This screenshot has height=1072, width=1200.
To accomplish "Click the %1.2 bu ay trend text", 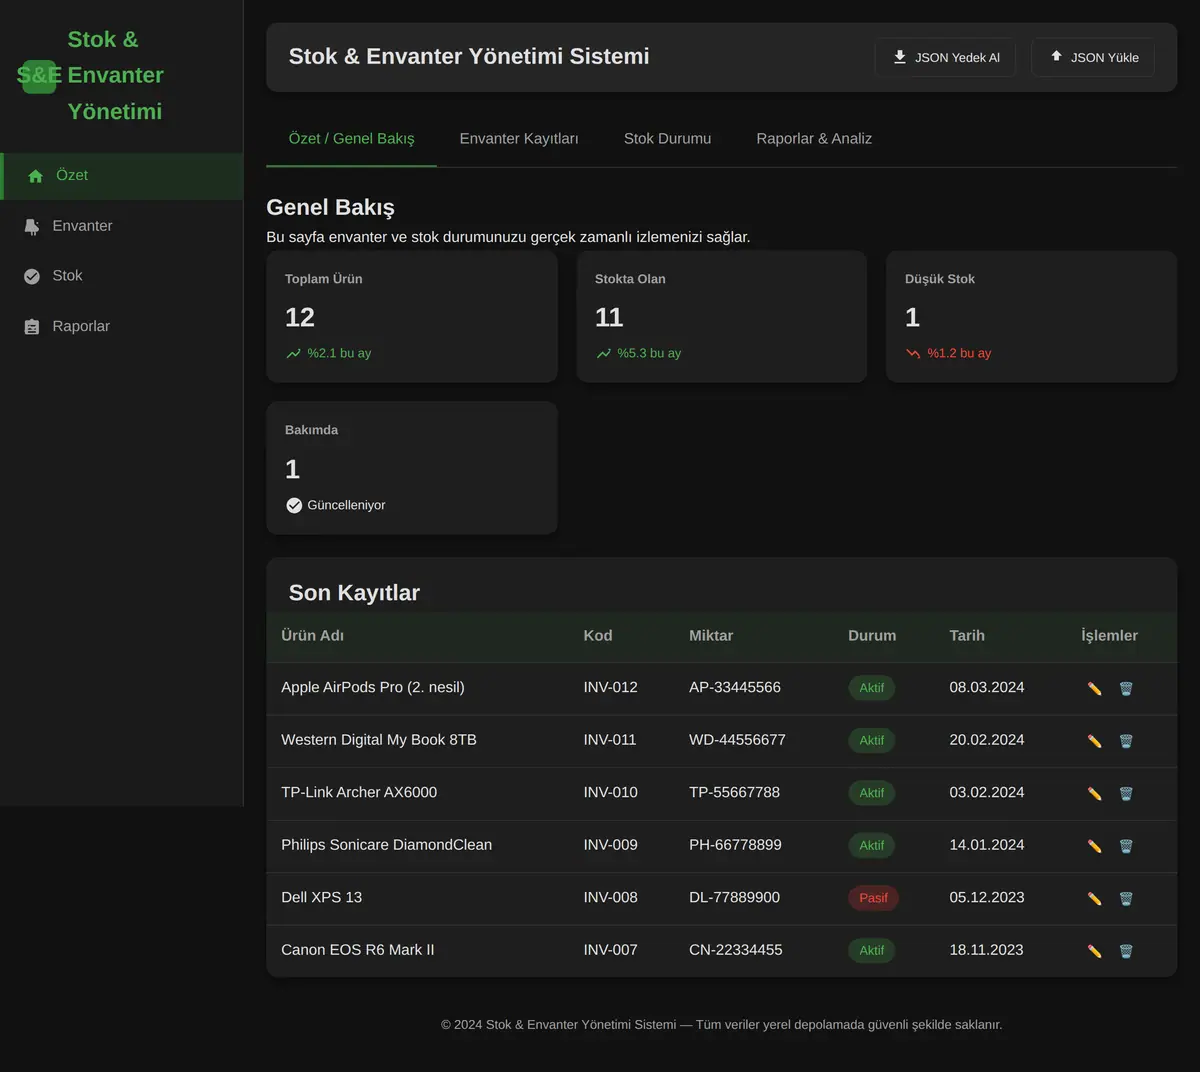I will click(x=959, y=353).
